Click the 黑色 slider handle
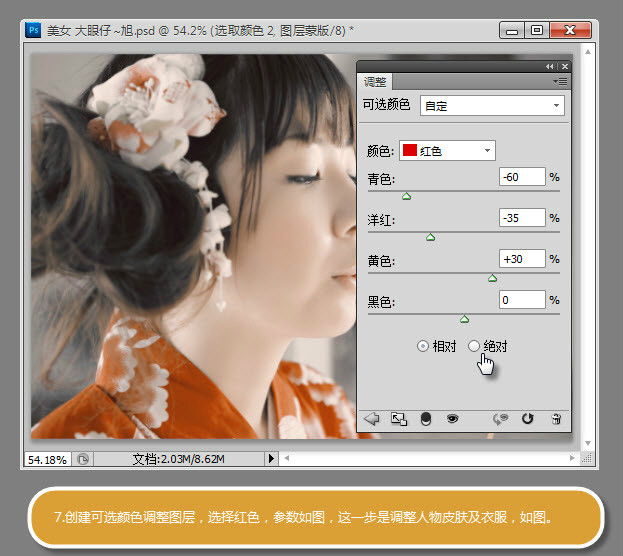This screenshot has width=623, height=556. click(464, 319)
